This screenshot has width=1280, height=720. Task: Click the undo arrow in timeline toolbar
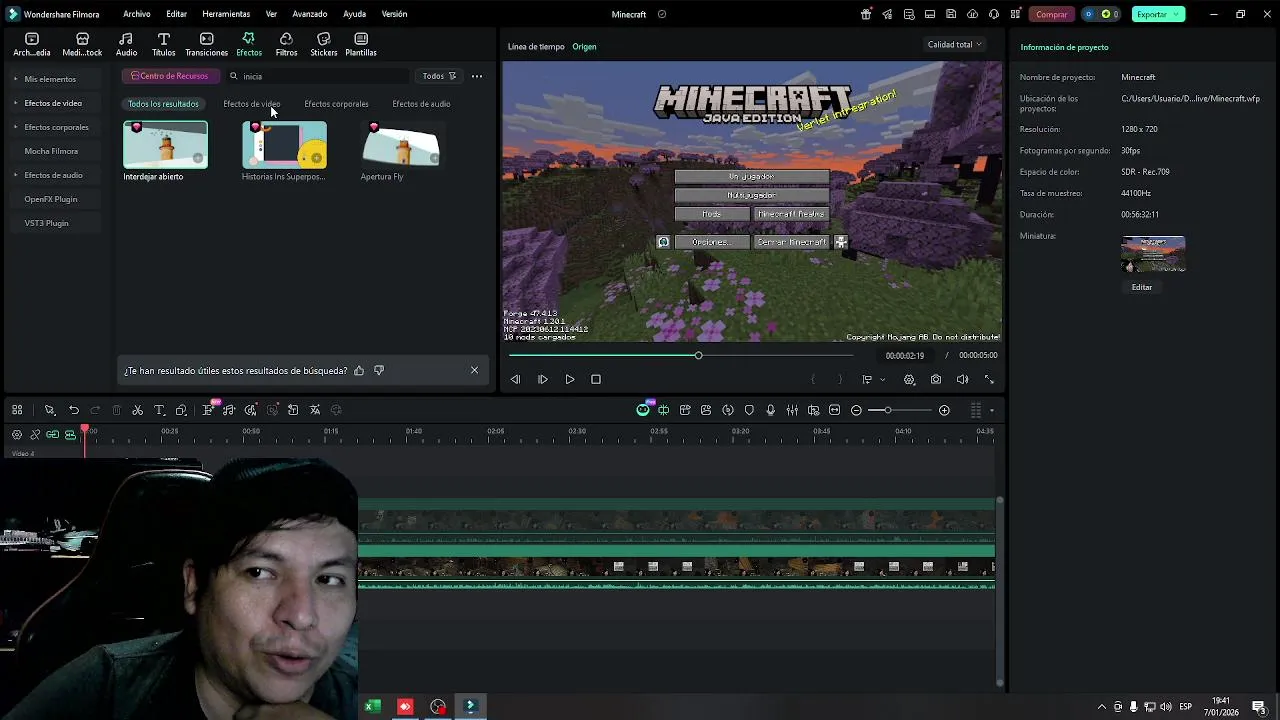(74, 410)
